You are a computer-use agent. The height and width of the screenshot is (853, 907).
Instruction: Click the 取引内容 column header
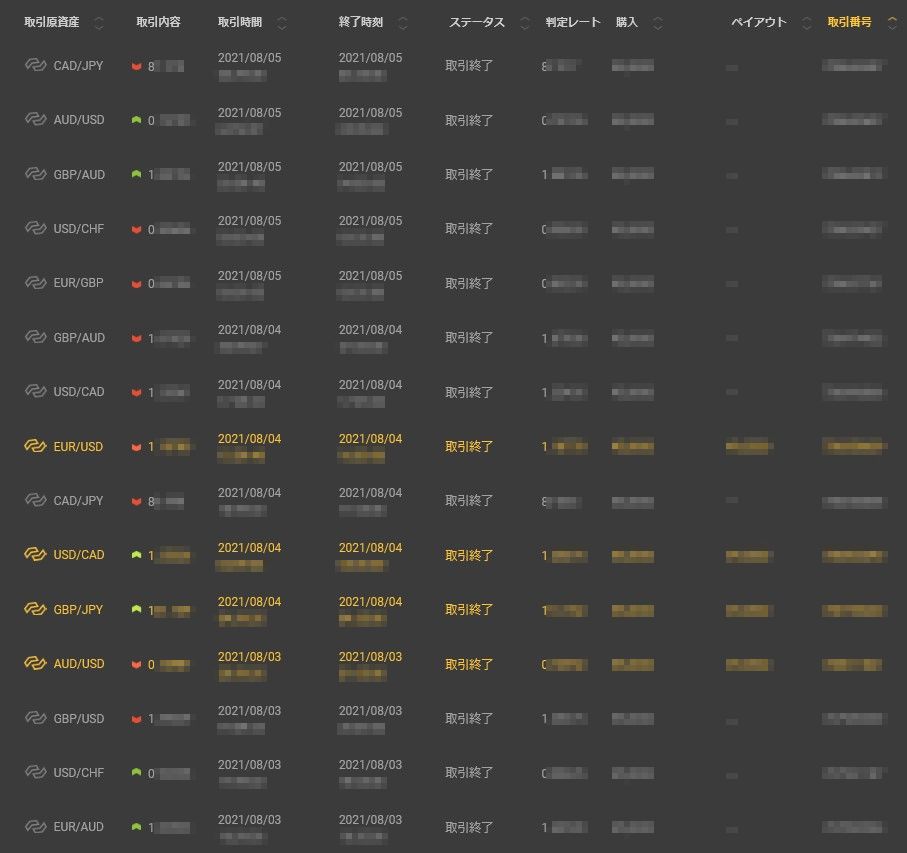pyautogui.click(x=158, y=22)
